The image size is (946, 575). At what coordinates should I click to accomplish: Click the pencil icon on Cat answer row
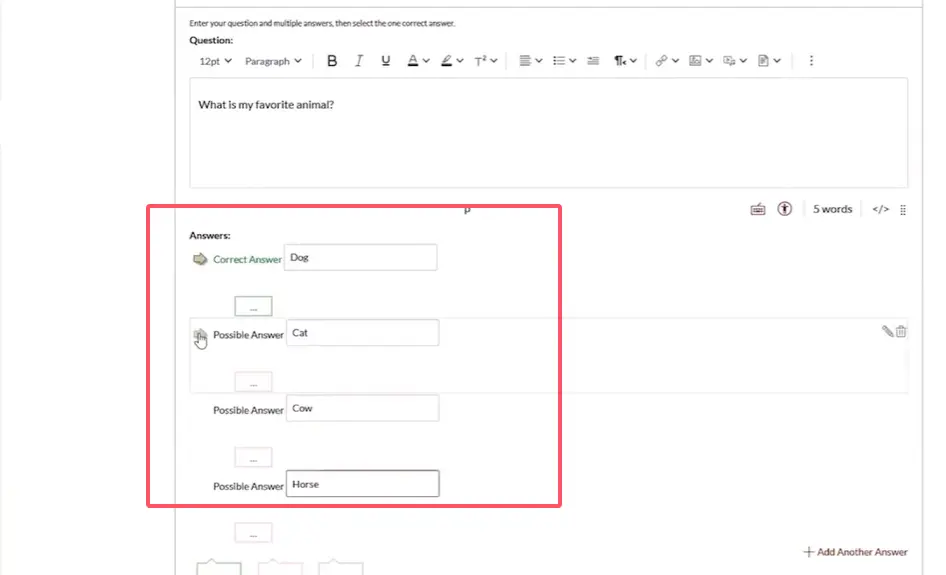(x=887, y=332)
